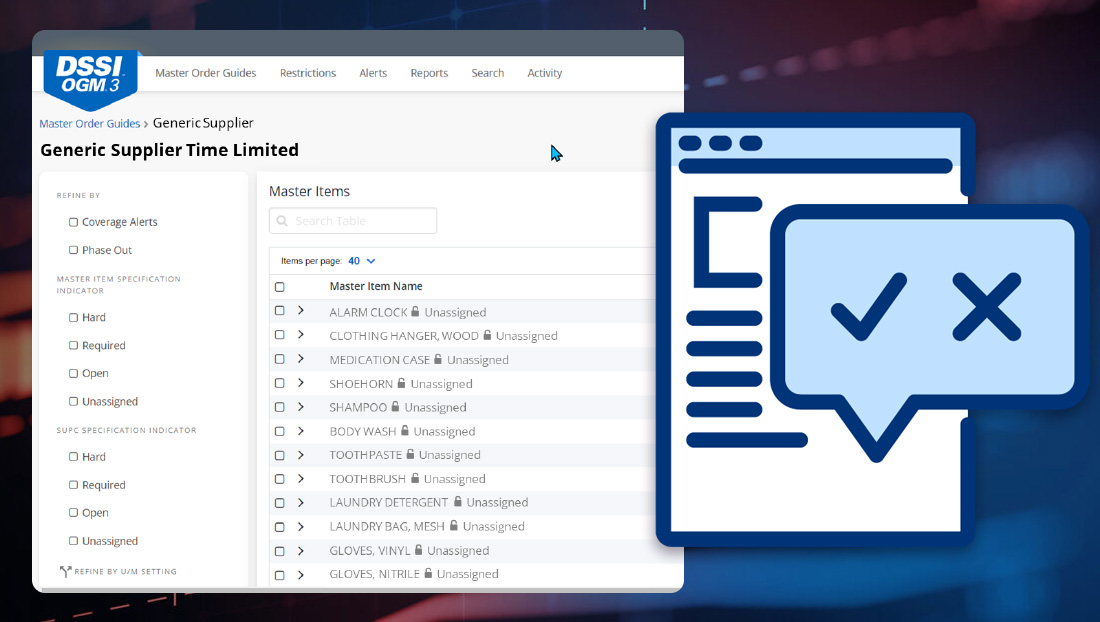Screen dimensions: 1100x622
Task: Select the MEDICATION CASE row checkbox
Action: [280, 359]
